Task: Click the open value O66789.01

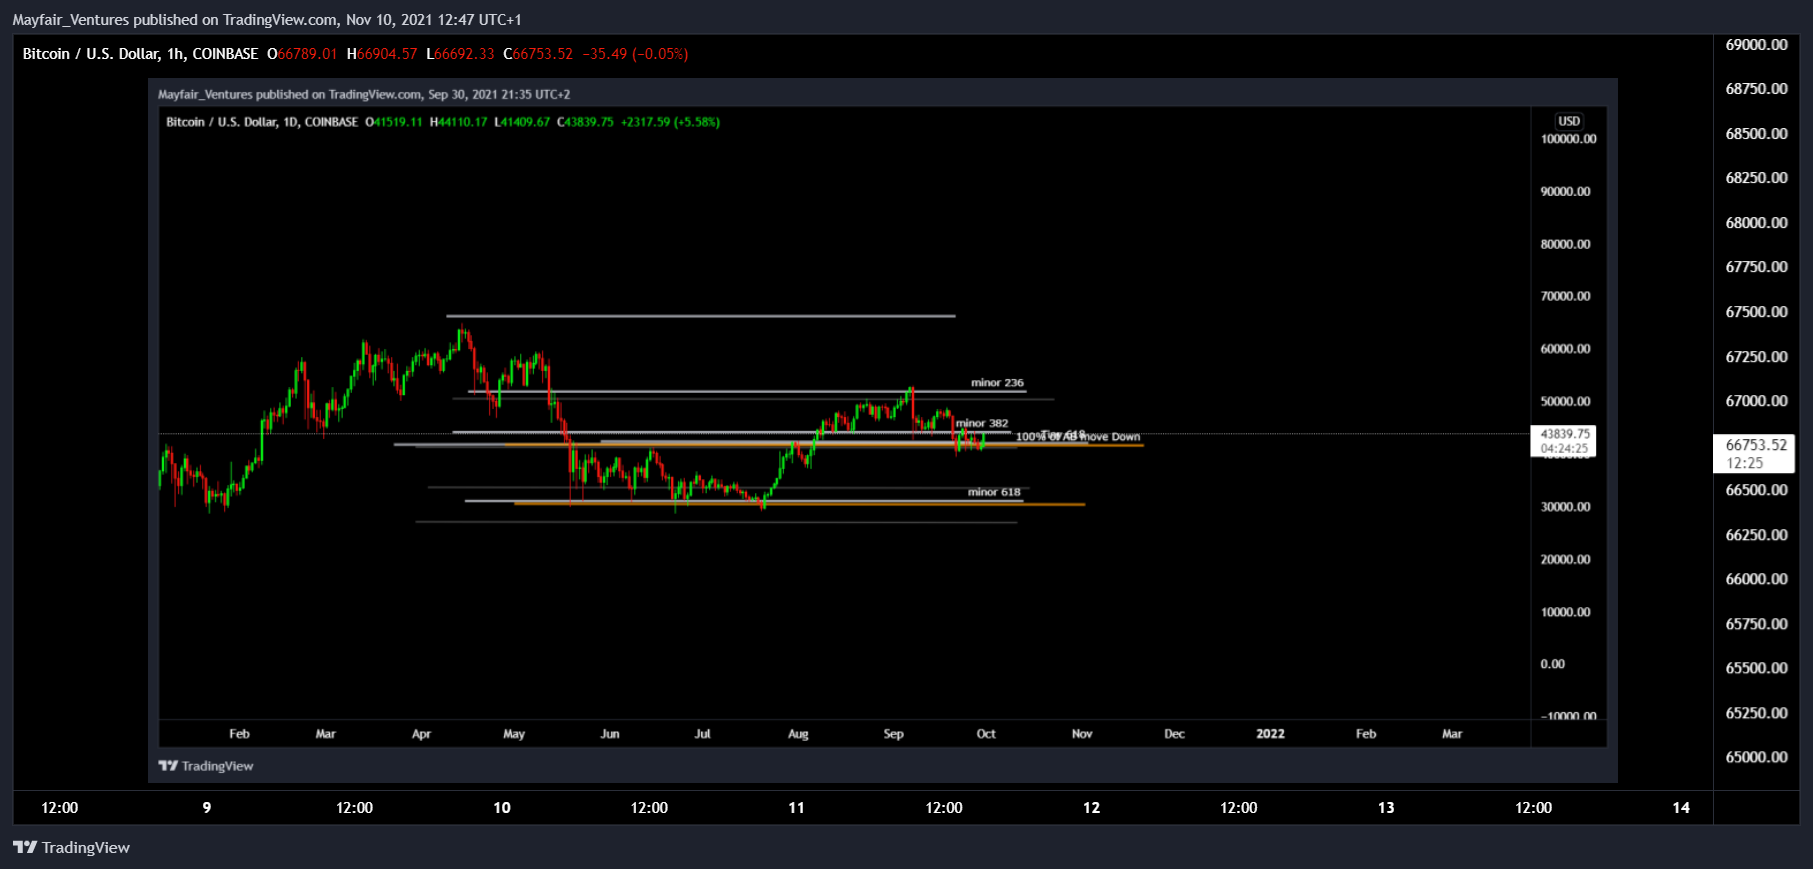Action: coord(302,54)
